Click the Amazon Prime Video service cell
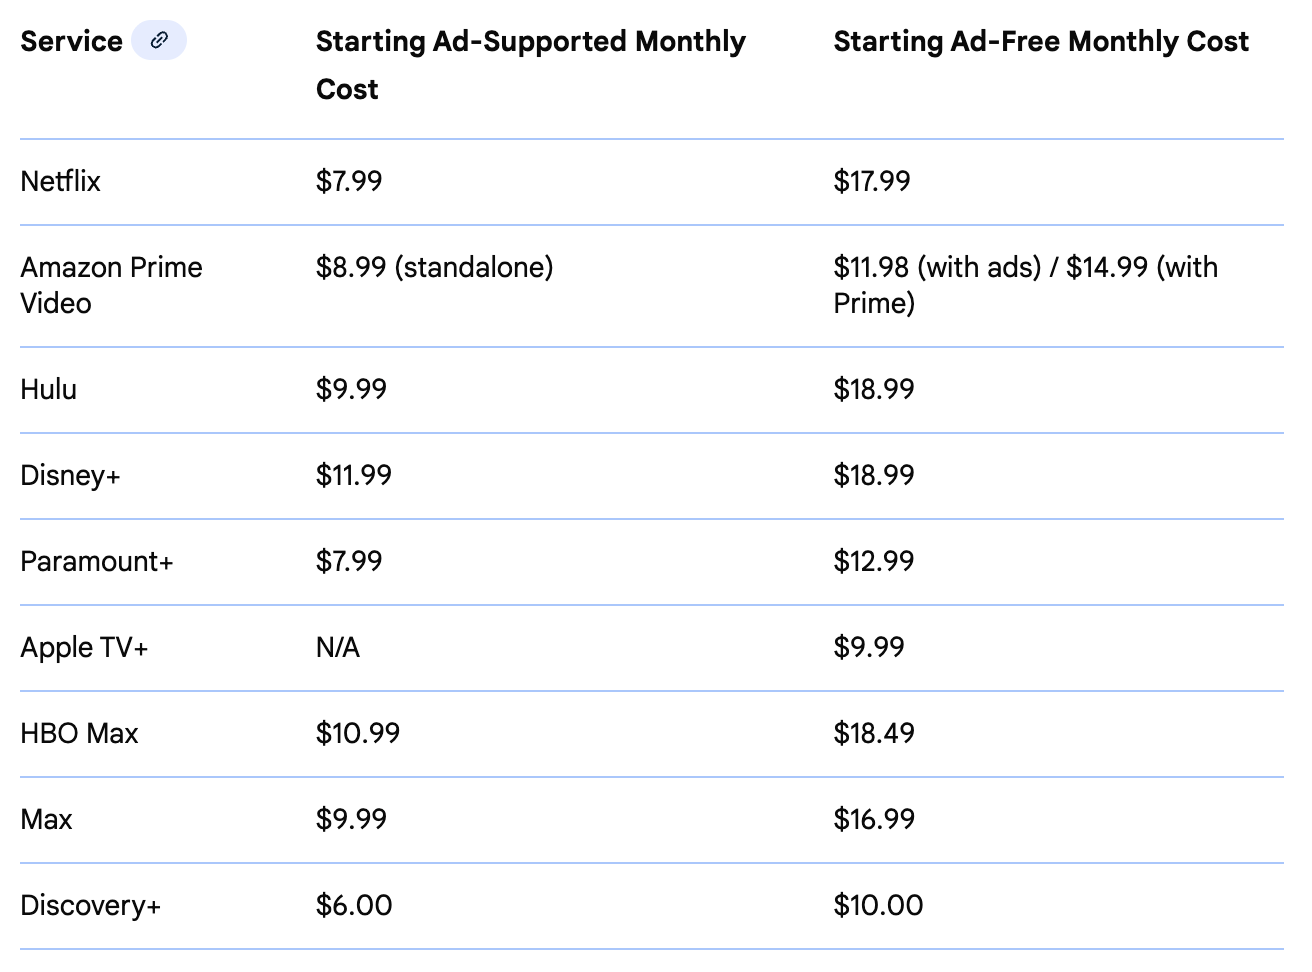 pyautogui.click(x=111, y=285)
